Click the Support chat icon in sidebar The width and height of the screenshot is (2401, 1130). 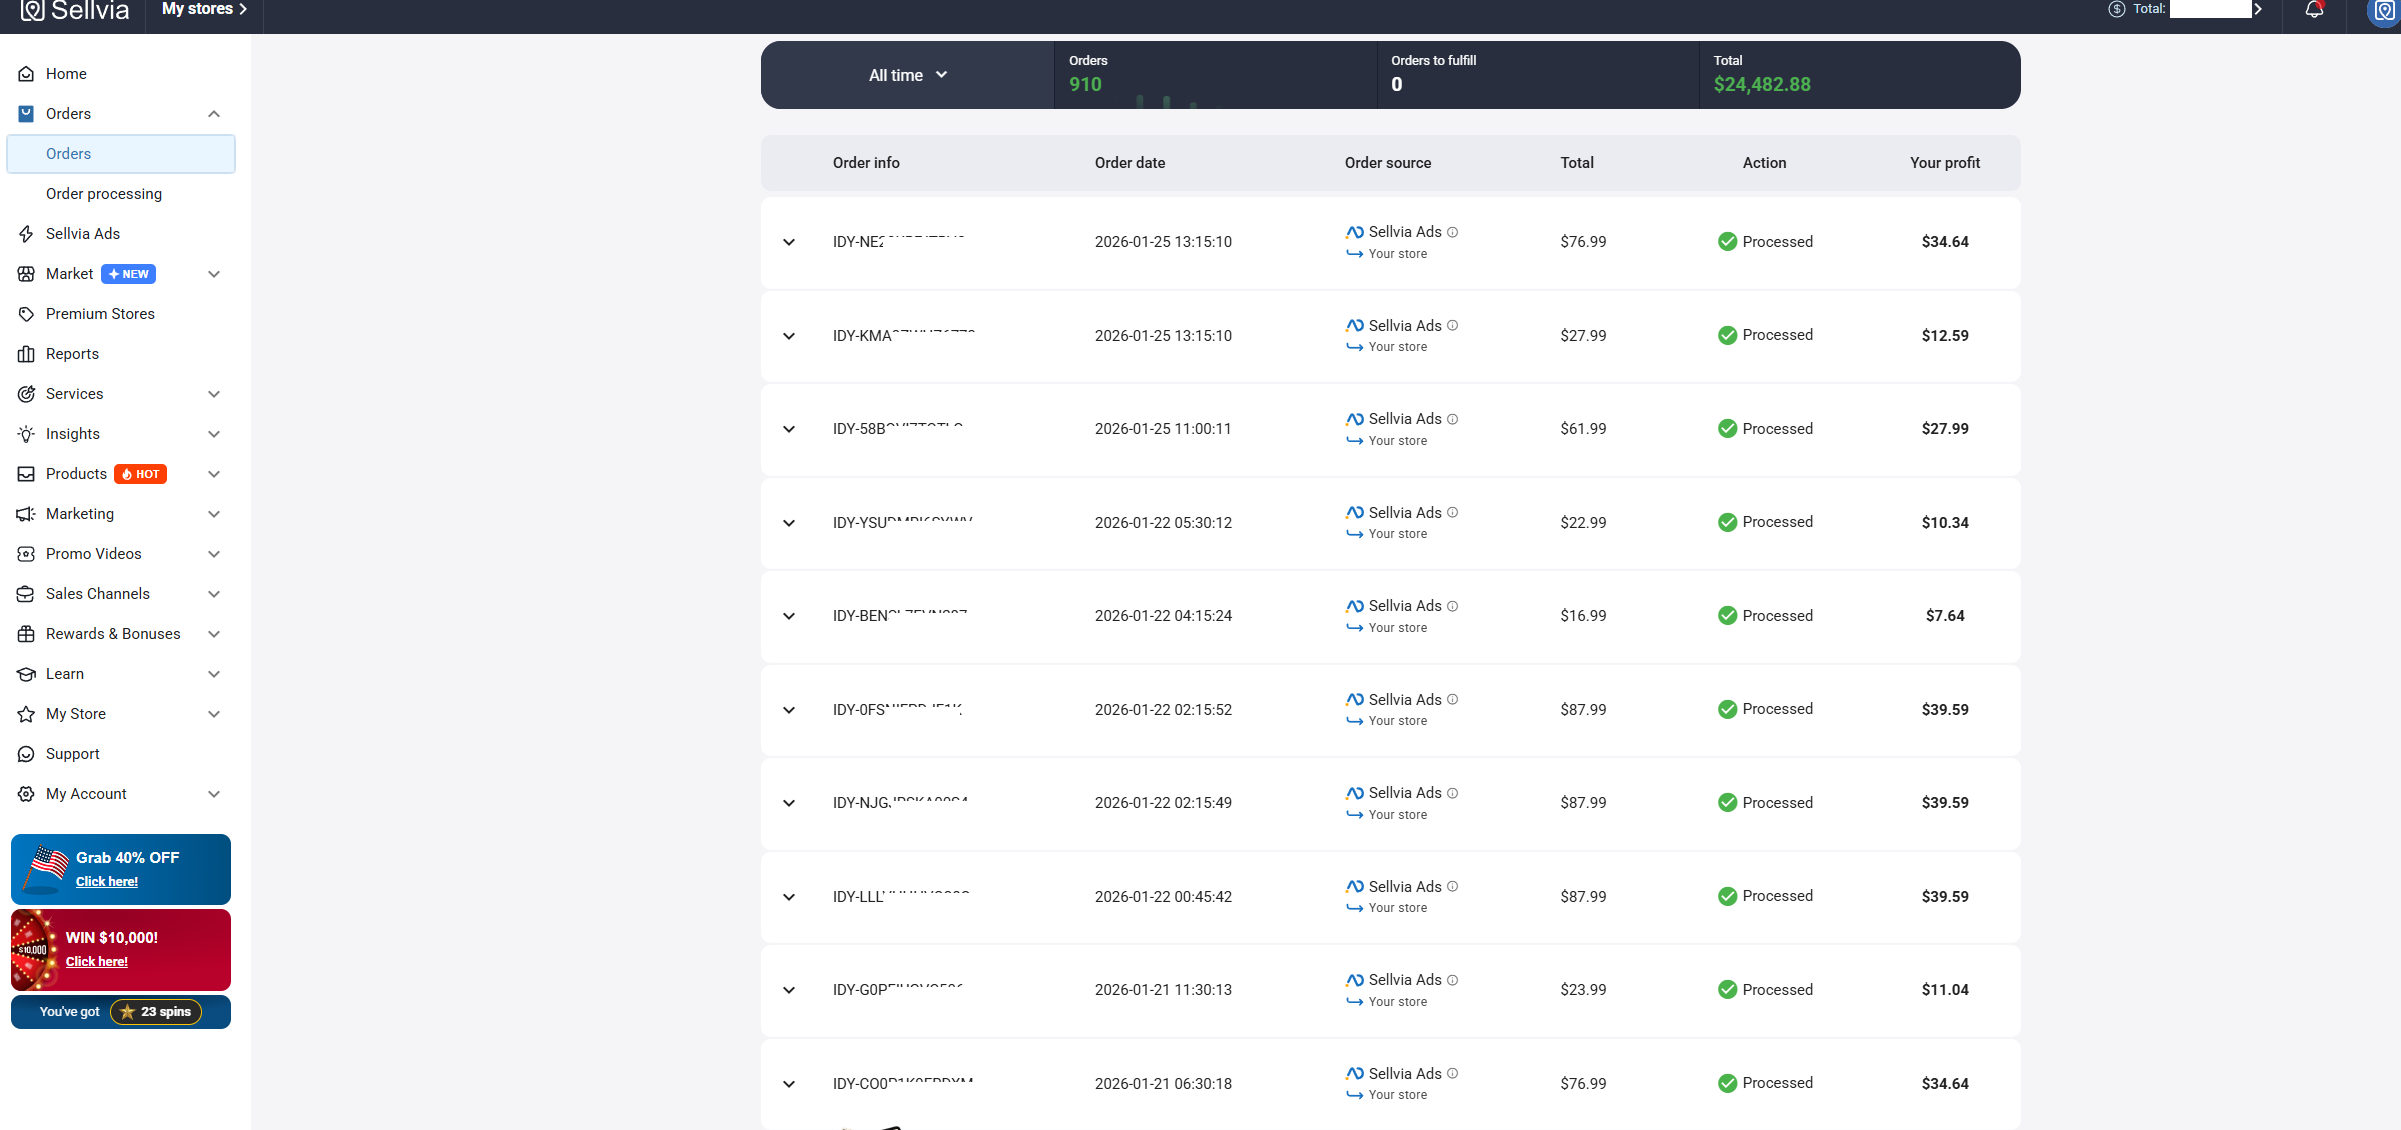coord(26,754)
